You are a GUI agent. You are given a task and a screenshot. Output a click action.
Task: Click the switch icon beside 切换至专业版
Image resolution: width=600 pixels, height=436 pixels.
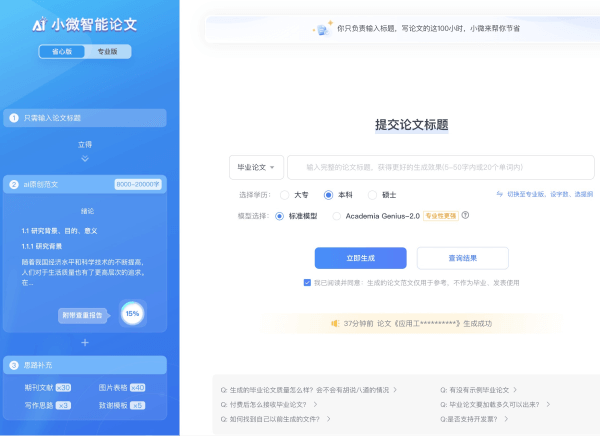point(500,194)
